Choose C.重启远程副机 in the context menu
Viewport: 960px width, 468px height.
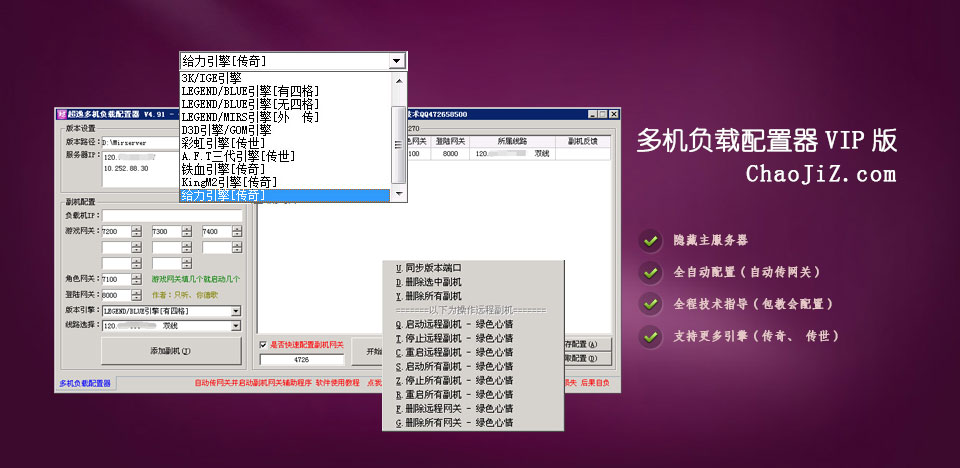473,352
